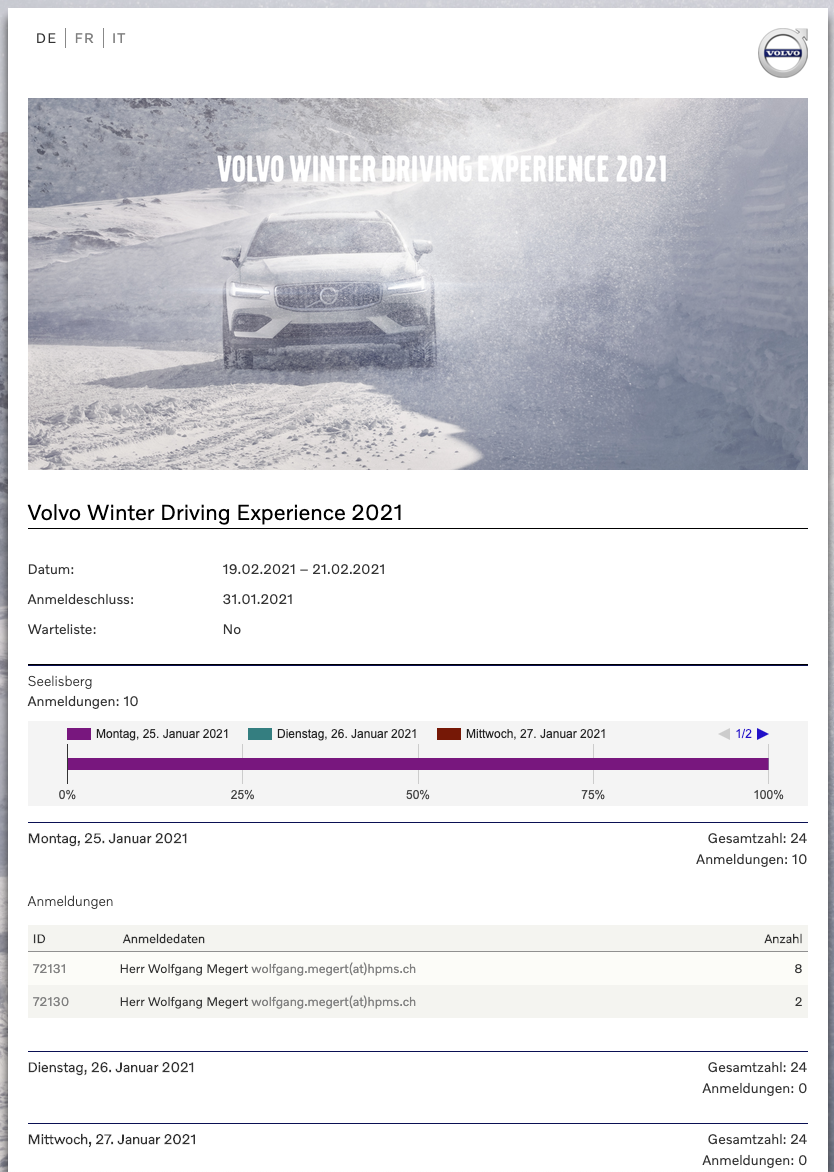This screenshot has width=834, height=1172.
Task: Click the Mittwoch, 27. Januar 2021 section heading
Action: (x=112, y=1139)
